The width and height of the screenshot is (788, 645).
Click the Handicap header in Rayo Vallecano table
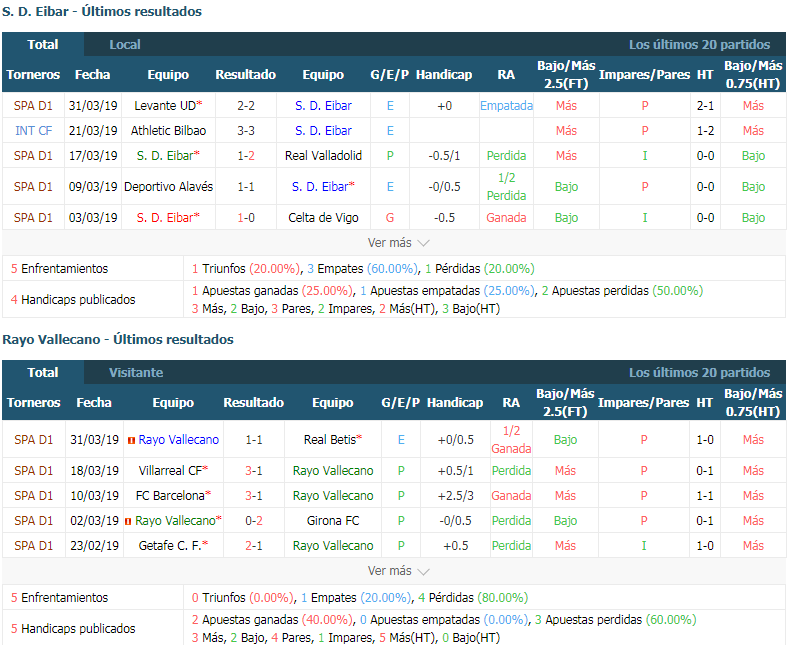click(455, 403)
